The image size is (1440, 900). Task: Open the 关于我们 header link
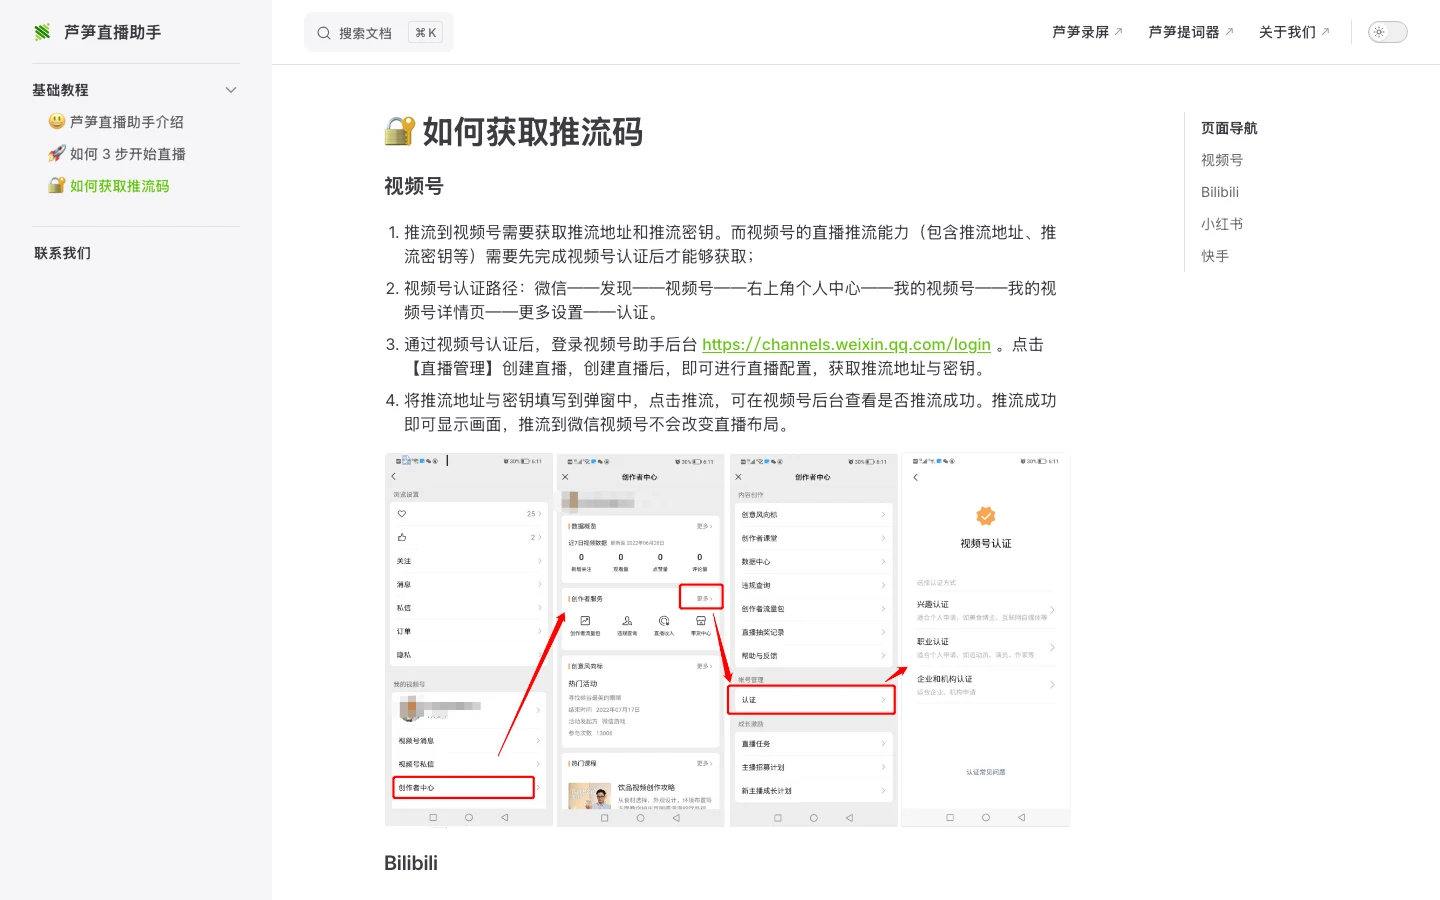(1294, 32)
